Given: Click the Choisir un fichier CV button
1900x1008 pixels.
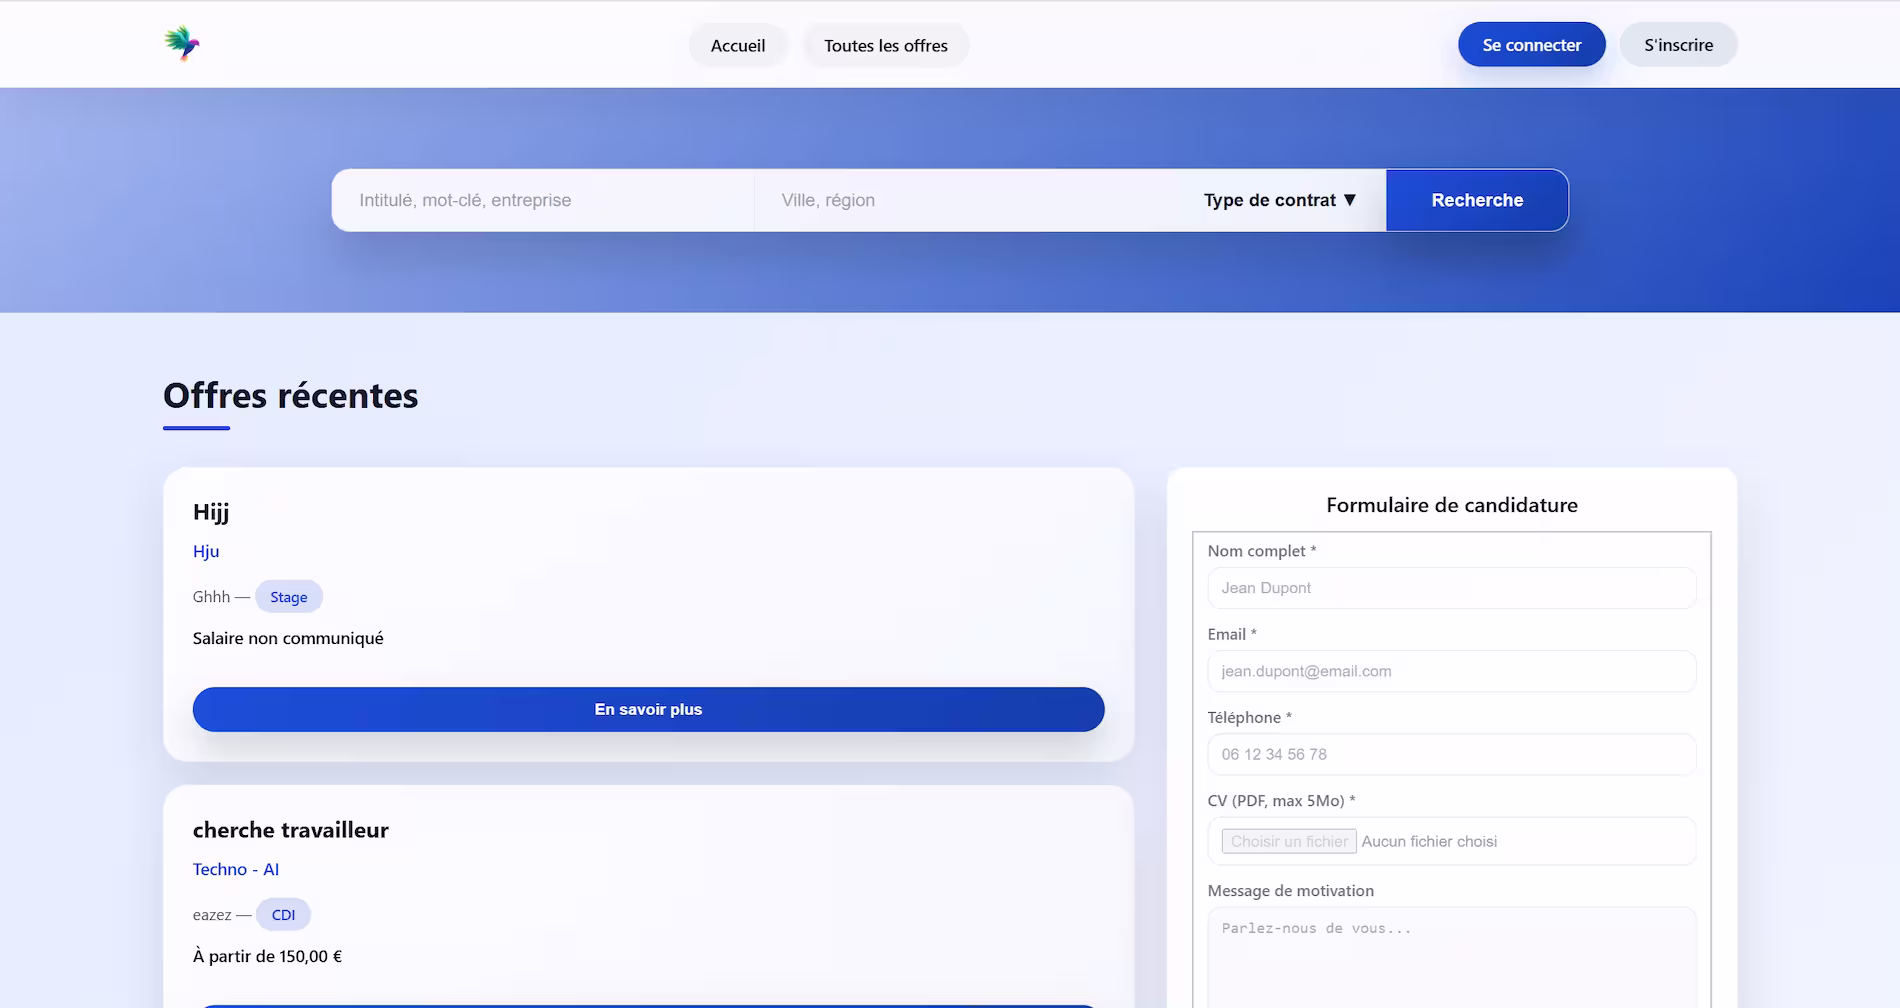Looking at the screenshot, I should coord(1288,841).
